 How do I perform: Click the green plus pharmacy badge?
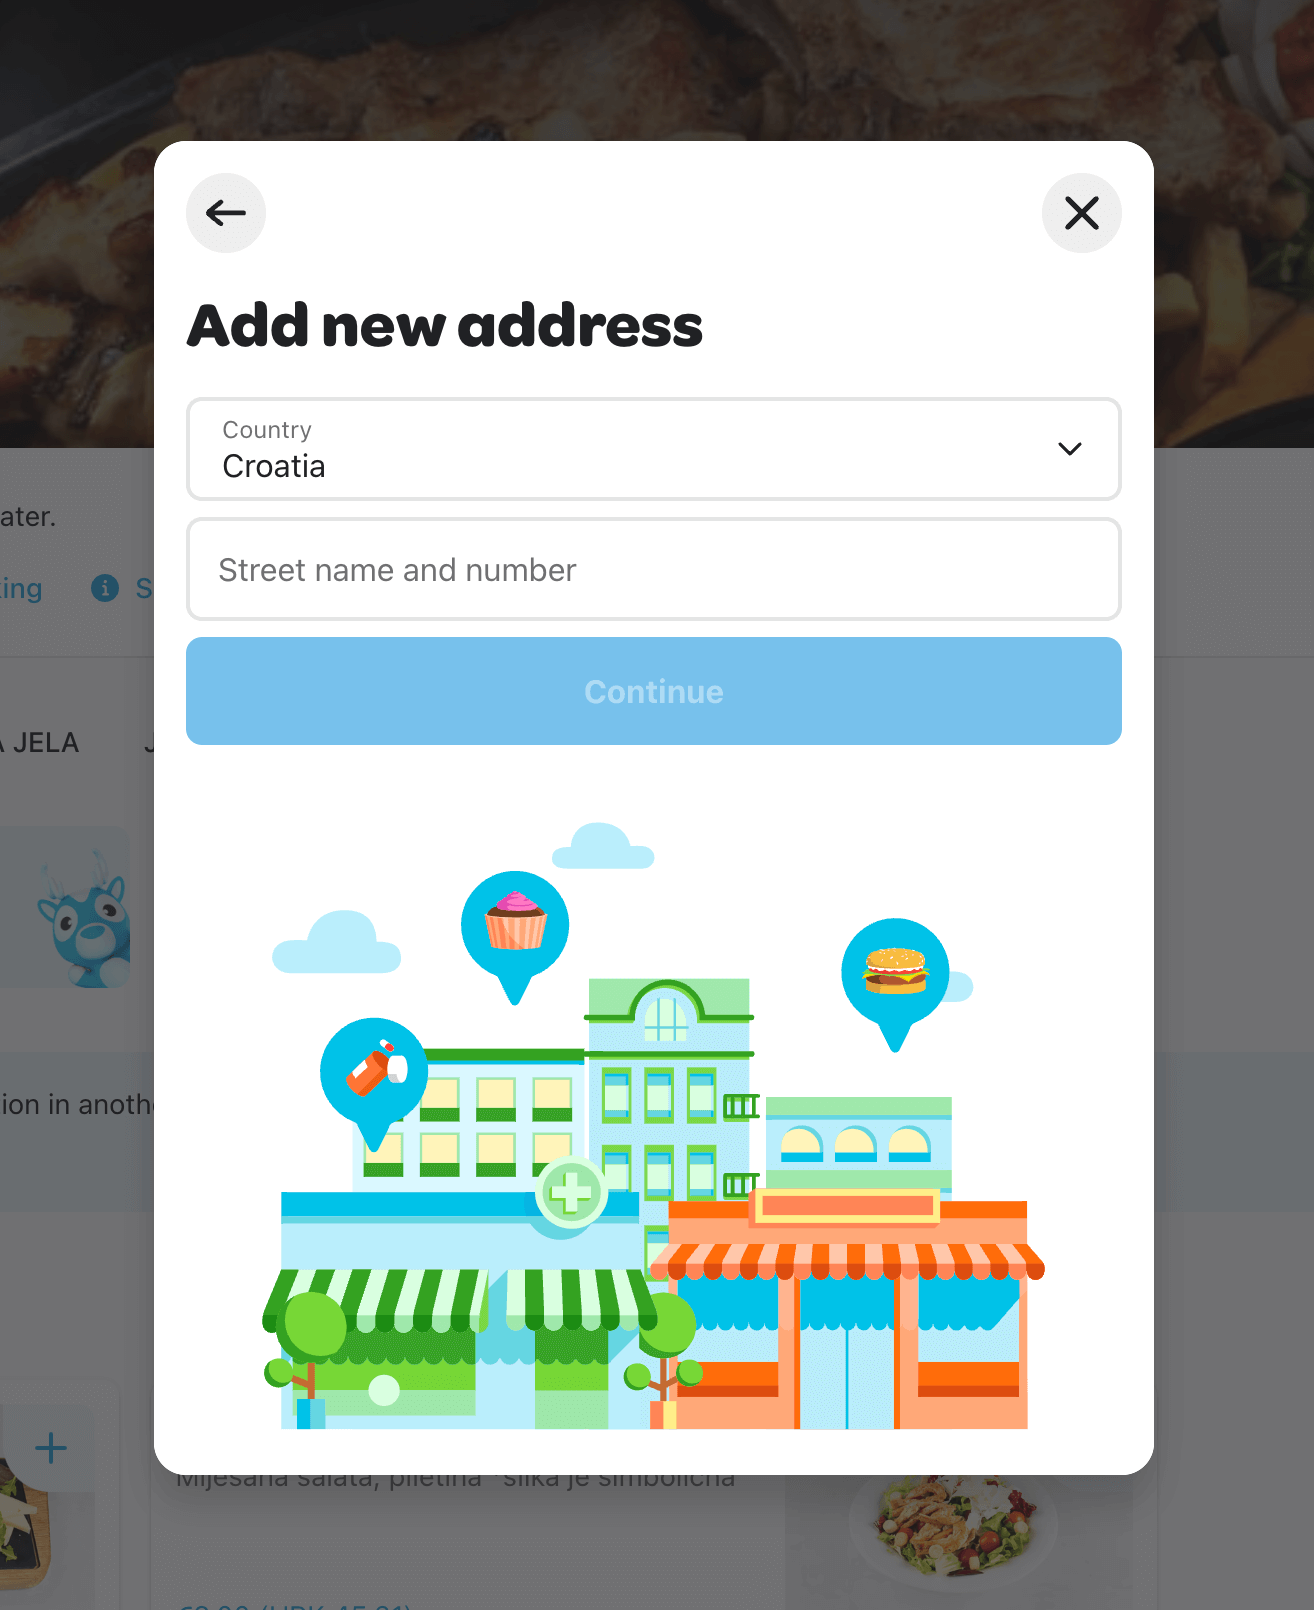571,1192
